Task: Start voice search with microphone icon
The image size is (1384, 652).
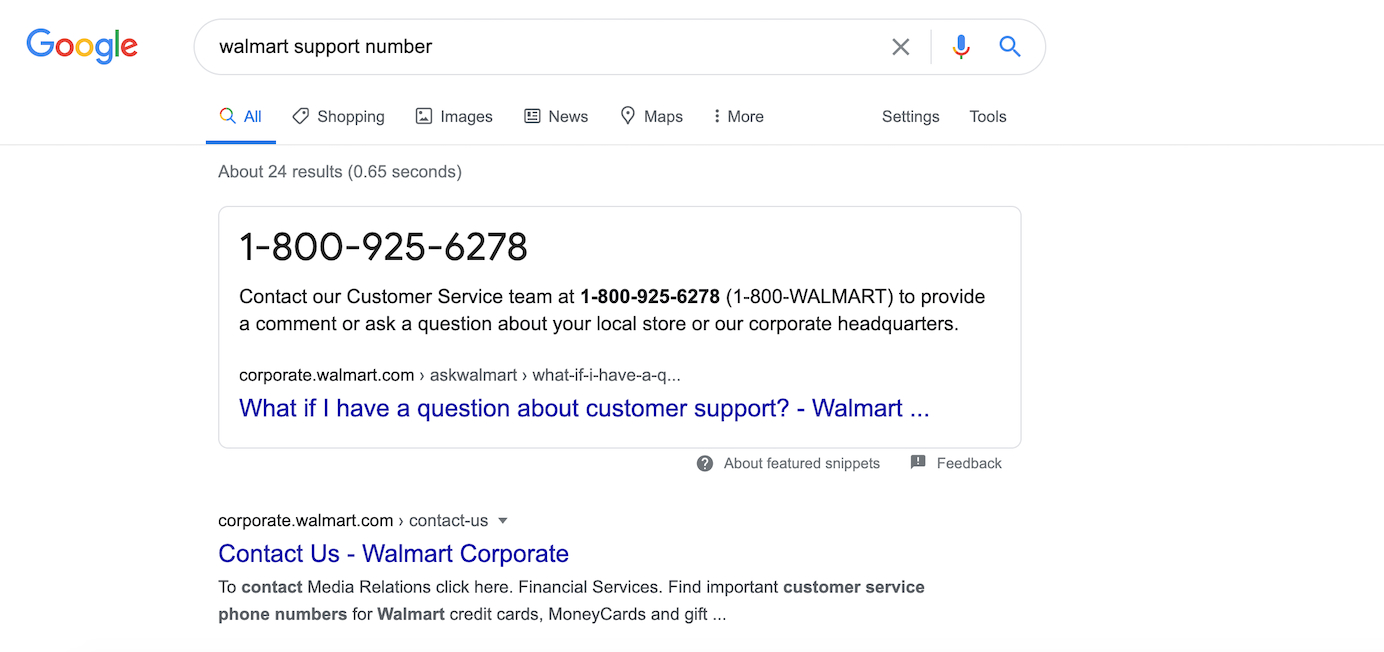Action: tap(961, 47)
